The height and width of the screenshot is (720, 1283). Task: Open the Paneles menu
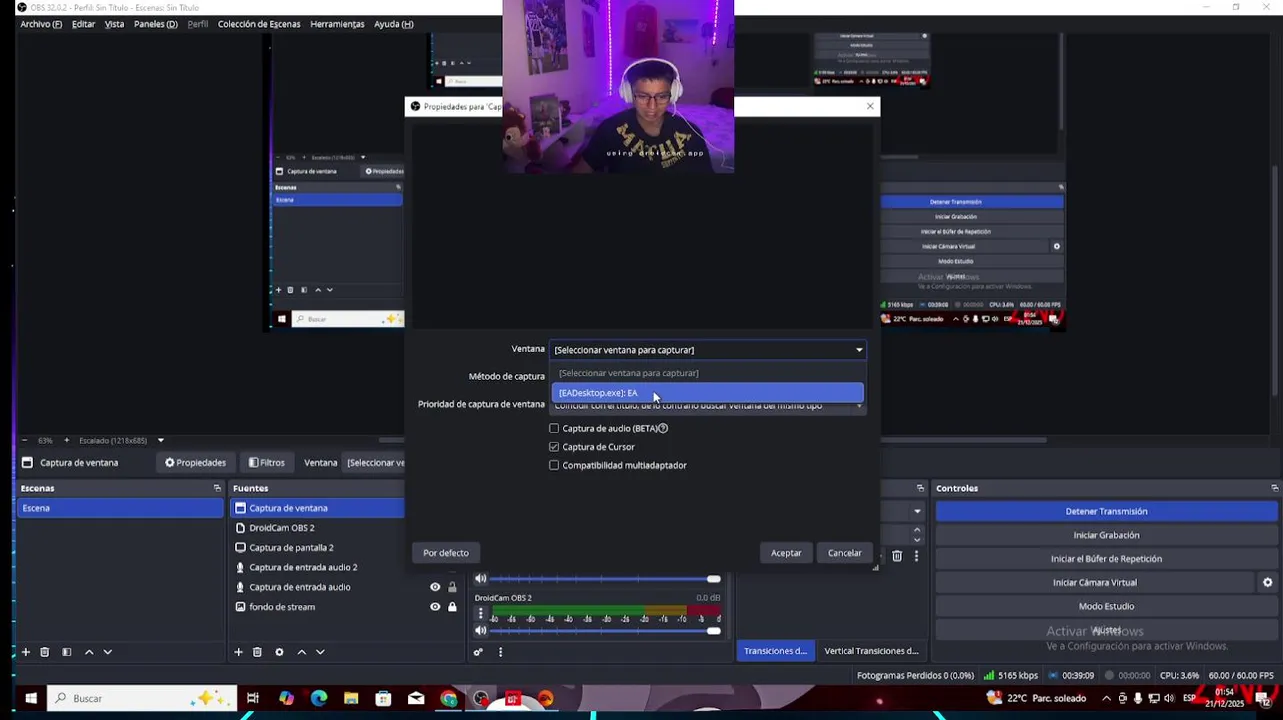(156, 24)
